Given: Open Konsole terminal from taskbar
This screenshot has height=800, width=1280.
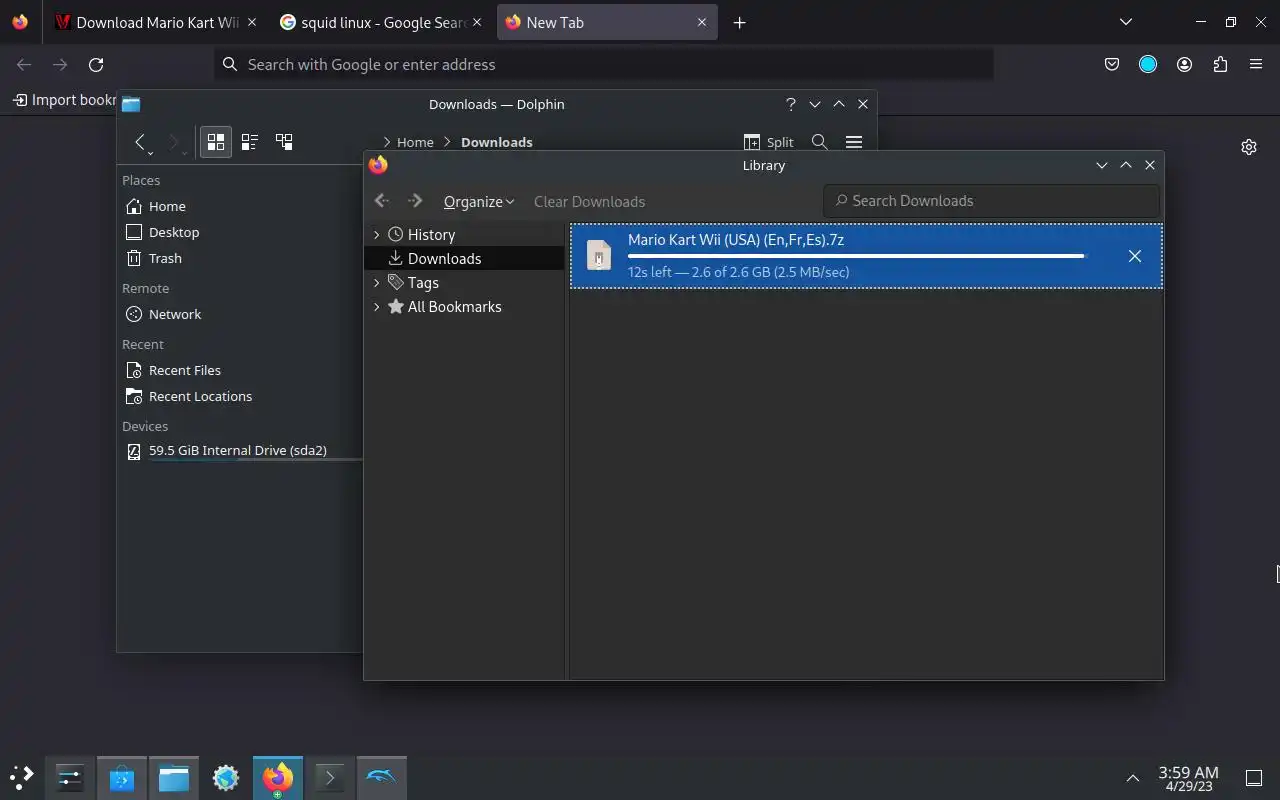Looking at the screenshot, I should 330,777.
